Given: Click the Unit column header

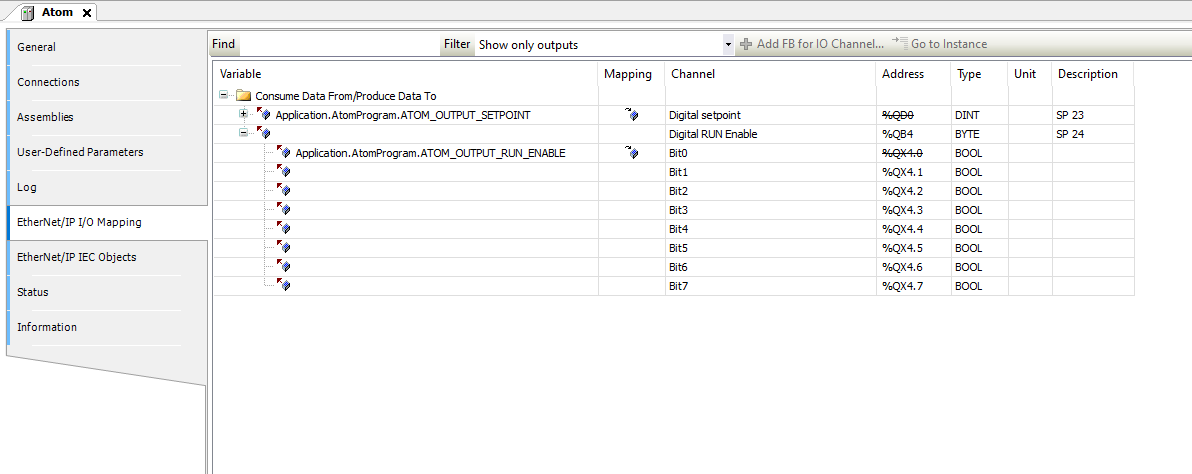Looking at the screenshot, I should tap(1029, 74).
